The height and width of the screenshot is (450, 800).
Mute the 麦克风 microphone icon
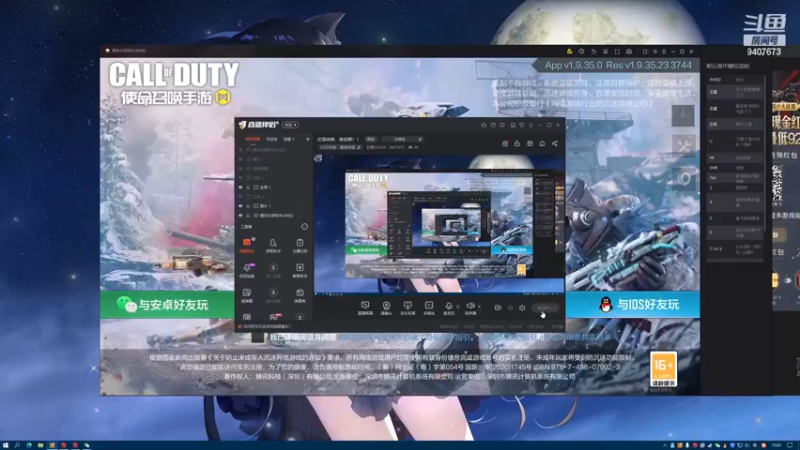tap(448, 308)
